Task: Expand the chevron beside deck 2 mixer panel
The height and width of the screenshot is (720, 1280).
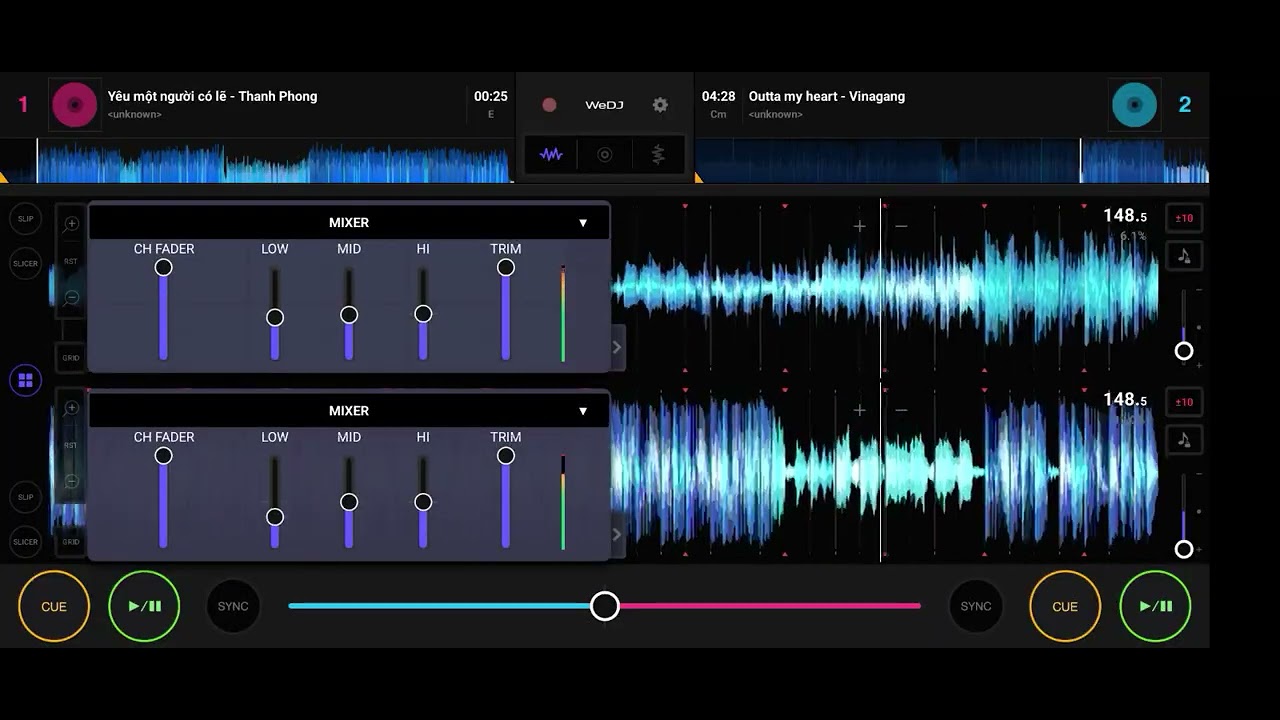Action: tap(617, 535)
